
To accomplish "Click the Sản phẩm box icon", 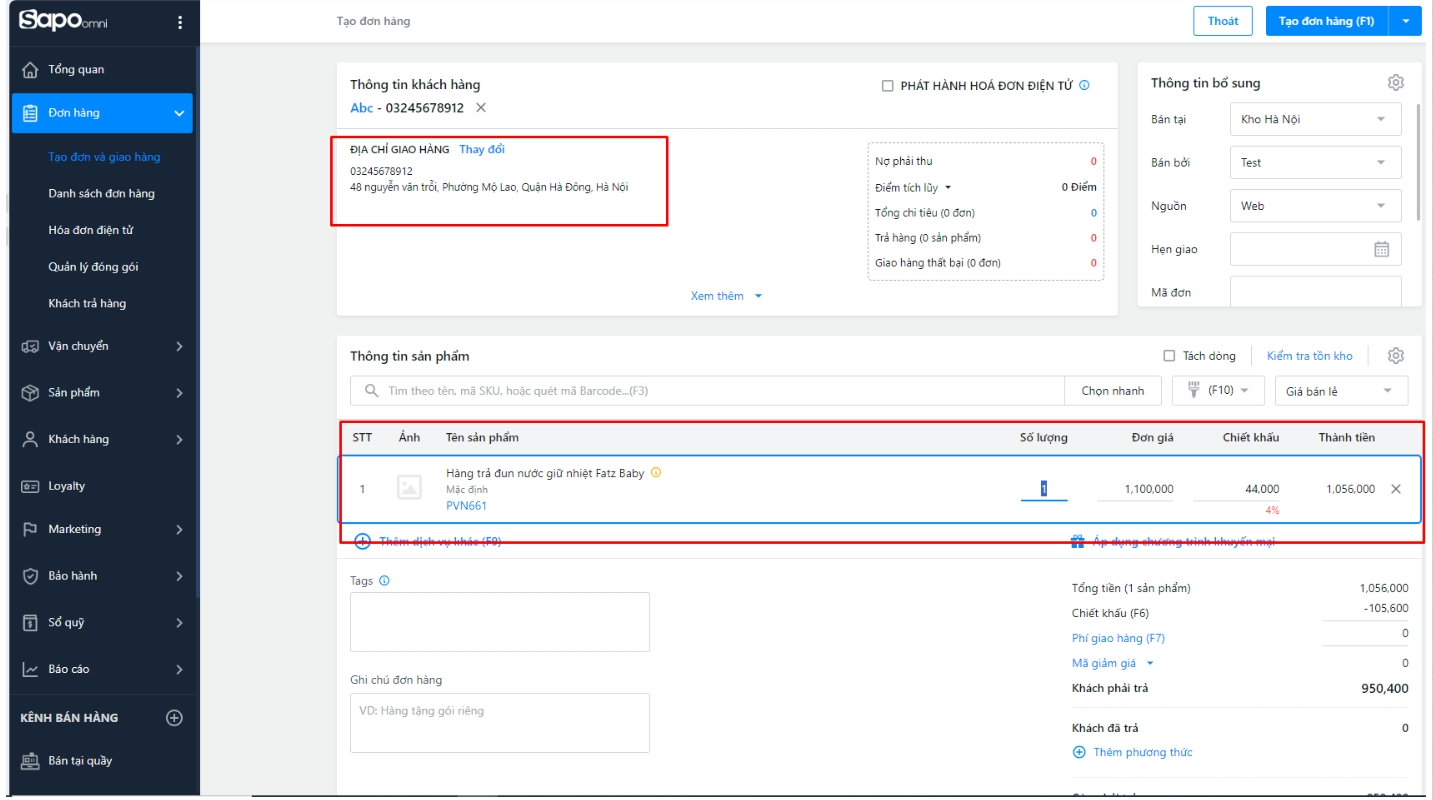I will click(30, 393).
